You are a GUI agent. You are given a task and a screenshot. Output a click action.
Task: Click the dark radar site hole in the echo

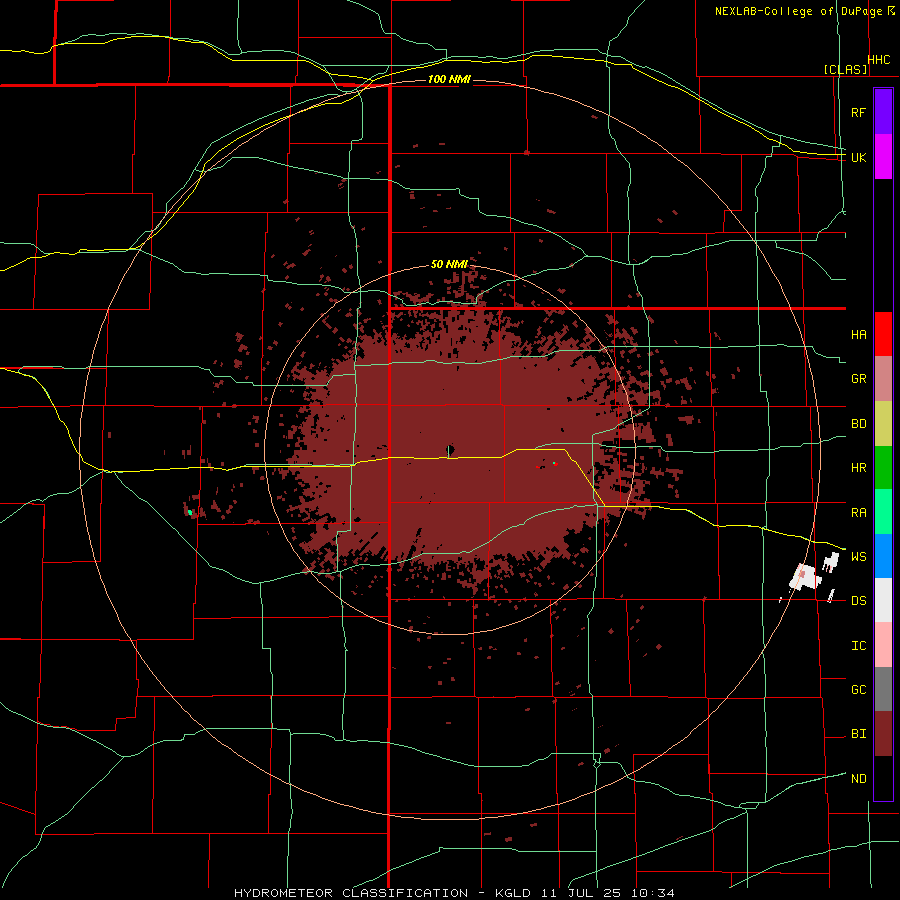(x=451, y=449)
